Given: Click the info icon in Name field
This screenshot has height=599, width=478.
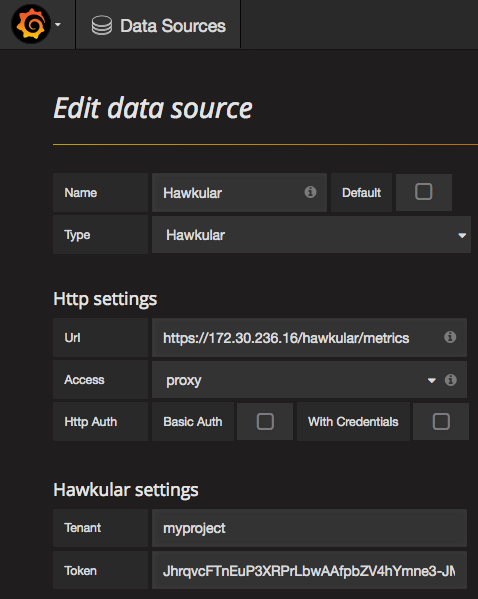Looking at the screenshot, I should pyautogui.click(x=310, y=192).
